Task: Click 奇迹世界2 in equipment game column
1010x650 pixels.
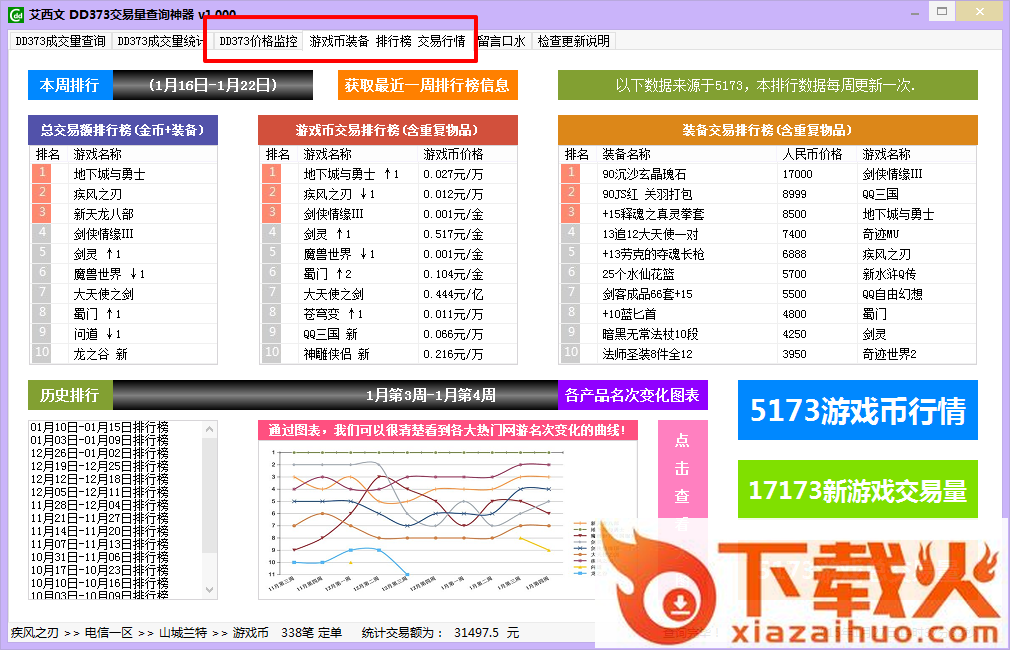Action: pos(889,354)
